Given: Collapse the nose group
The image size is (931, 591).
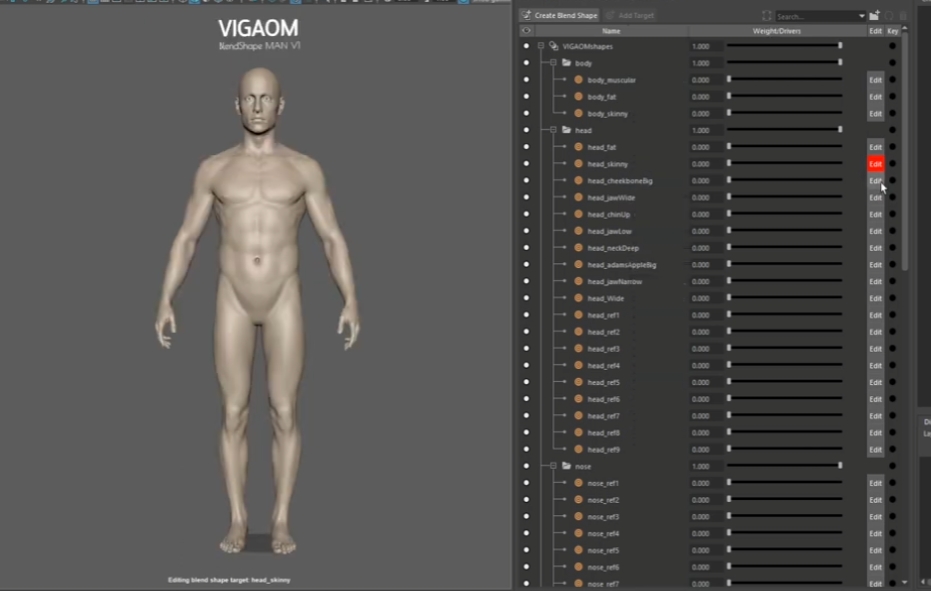Looking at the screenshot, I should [553, 466].
